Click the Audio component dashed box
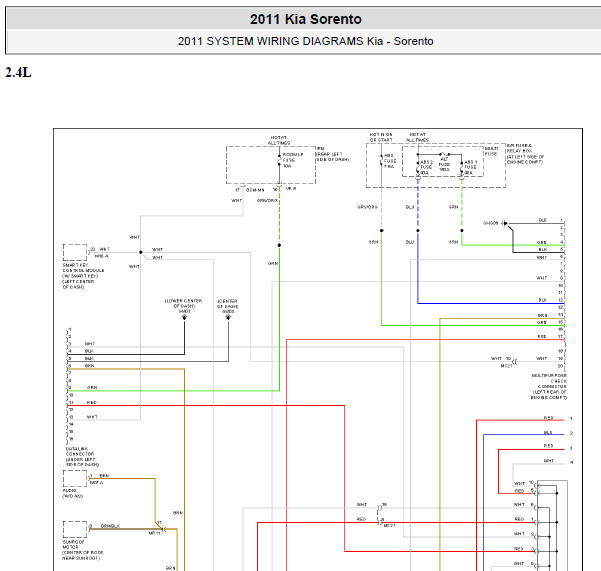Image resolution: width=601 pixels, height=571 pixels. (x=75, y=479)
